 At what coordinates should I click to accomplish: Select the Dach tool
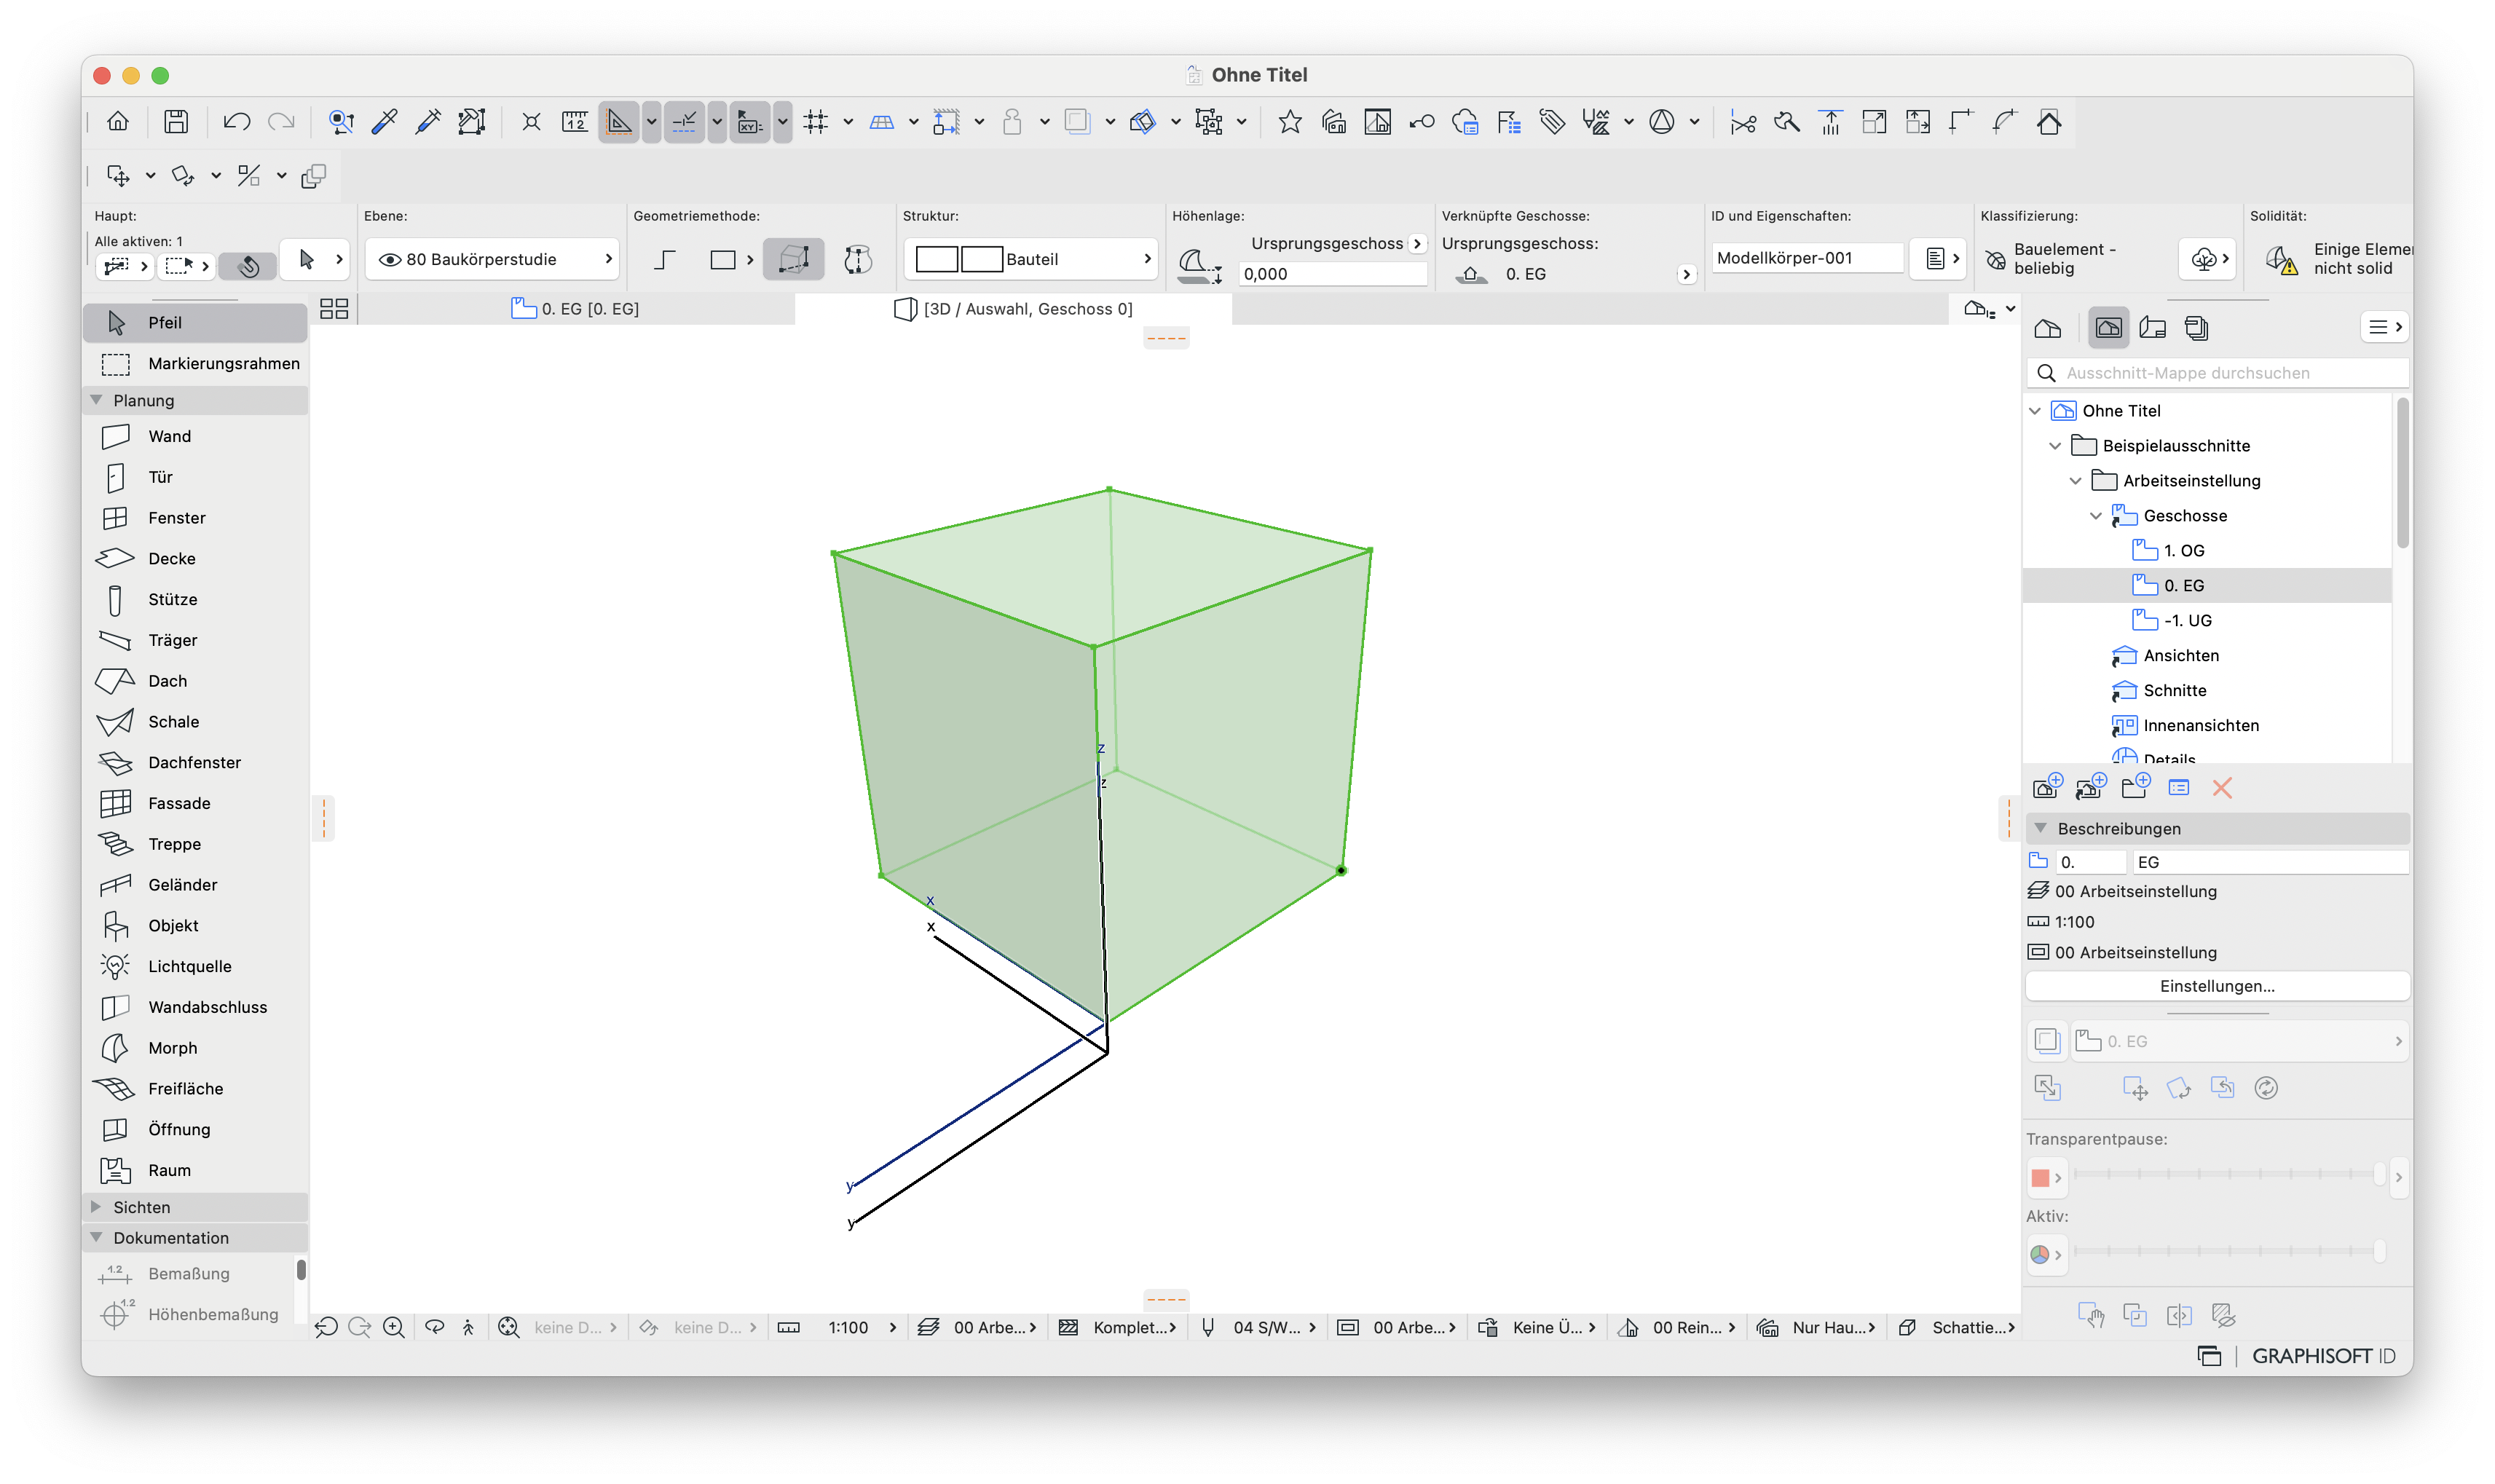tap(195, 681)
